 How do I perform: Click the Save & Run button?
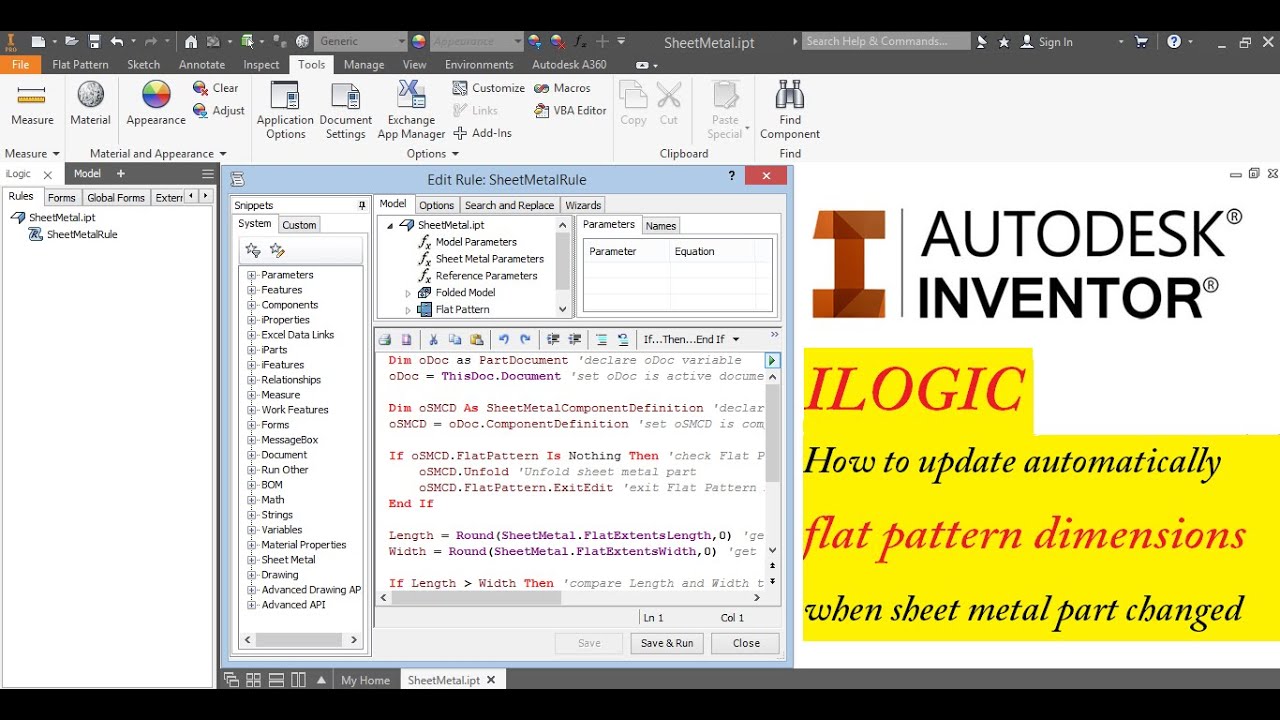(667, 643)
